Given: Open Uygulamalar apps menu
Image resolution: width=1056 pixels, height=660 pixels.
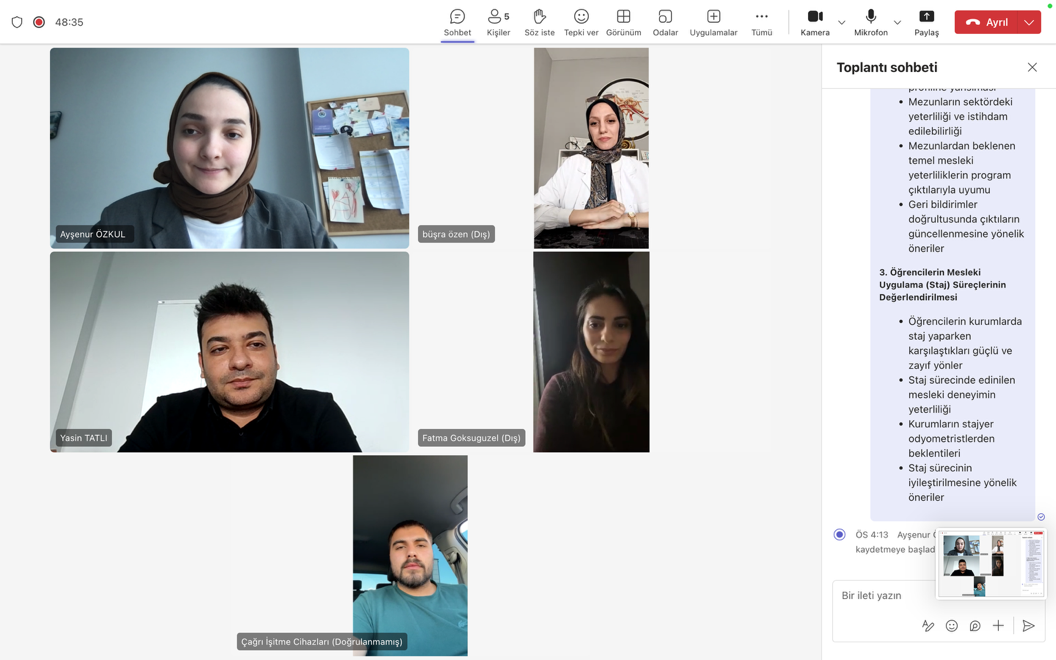Looking at the screenshot, I should pos(713,22).
